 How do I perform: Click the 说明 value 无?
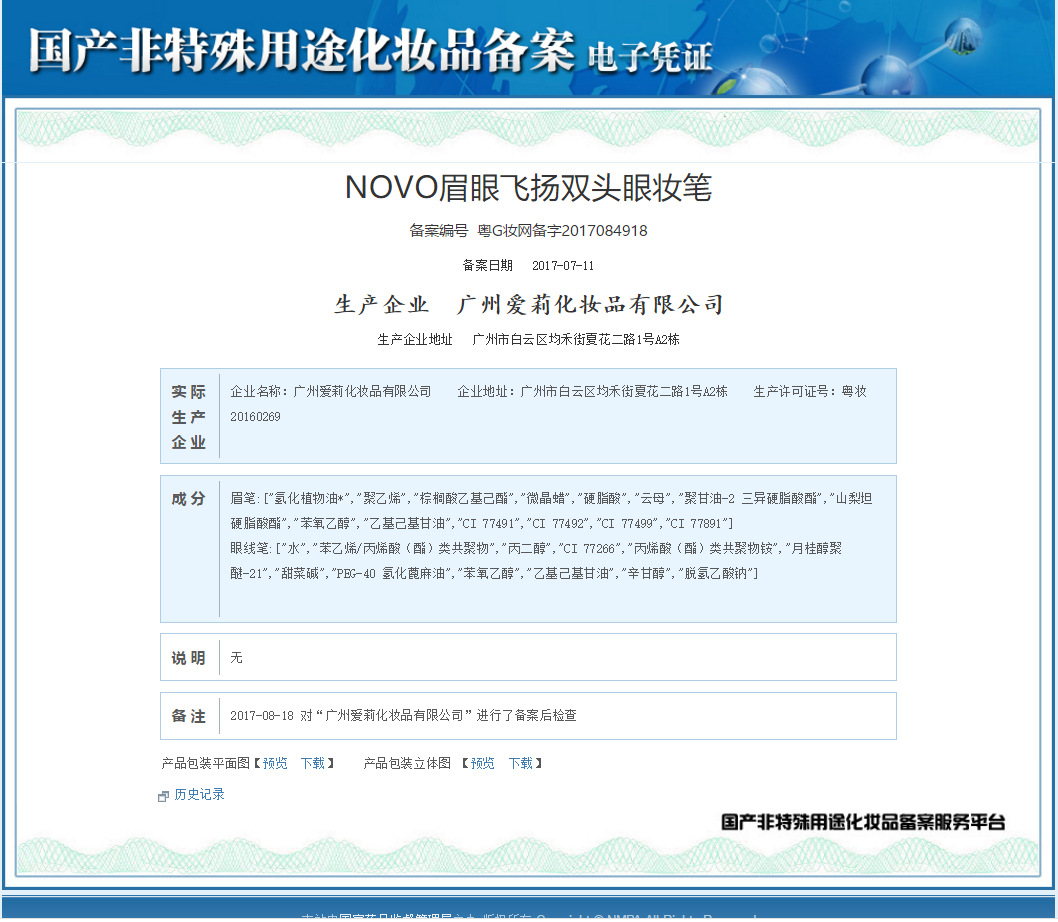point(236,657)
